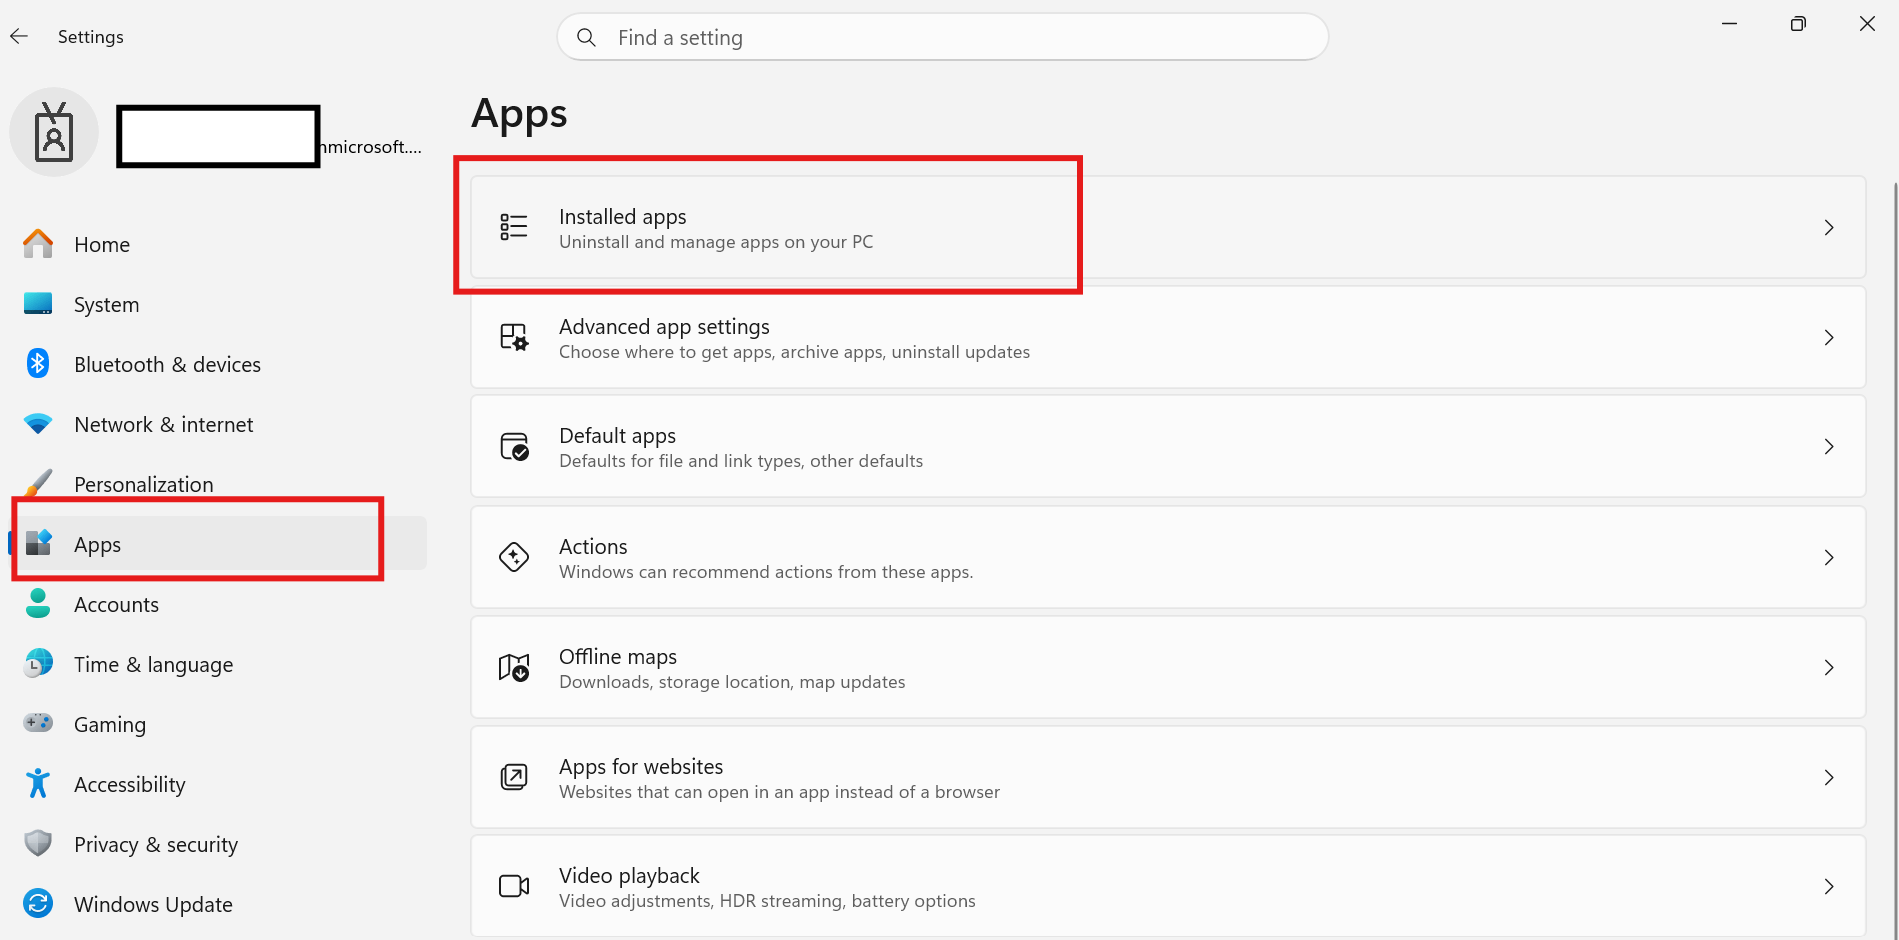Image resolution: width=1899 pixels, height=940 pixels.
Task: Expand Installed apps using its chevron
Action: click(x=1829, y=227)
